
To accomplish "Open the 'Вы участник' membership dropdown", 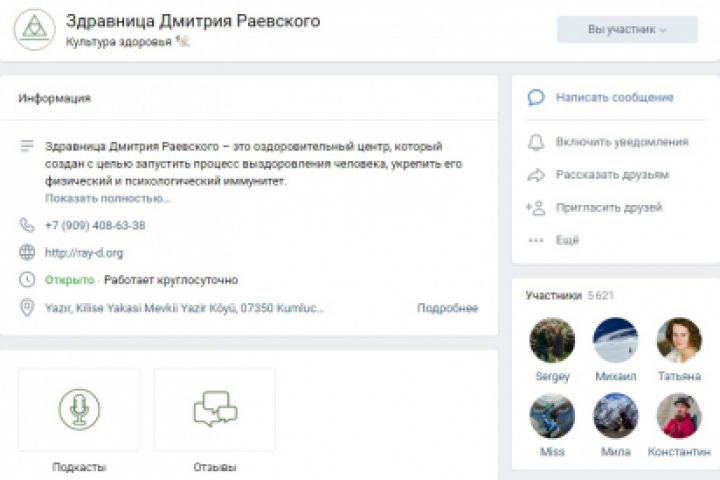I will coord(627,30).
